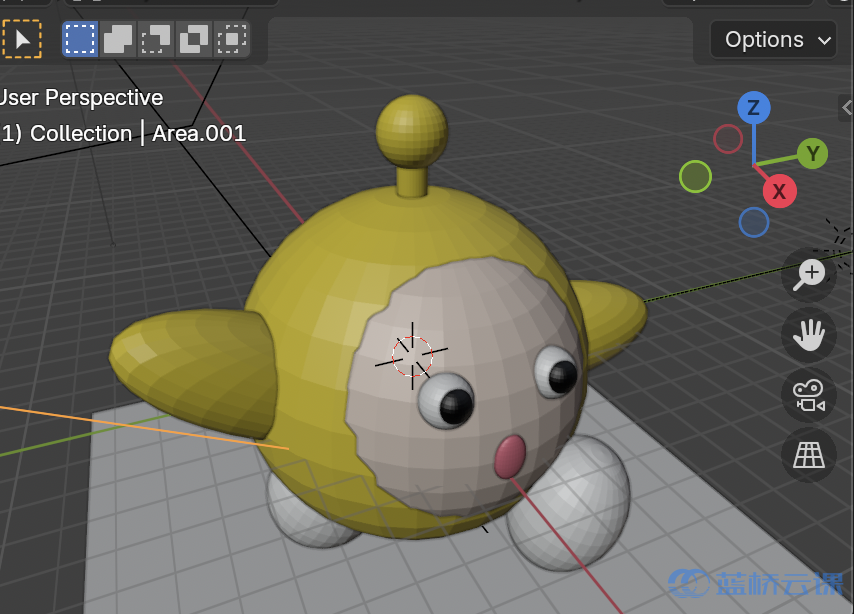Click the negative Y axis gizmo circle
This screenshot has height=614, width=854.
(695, 177)
